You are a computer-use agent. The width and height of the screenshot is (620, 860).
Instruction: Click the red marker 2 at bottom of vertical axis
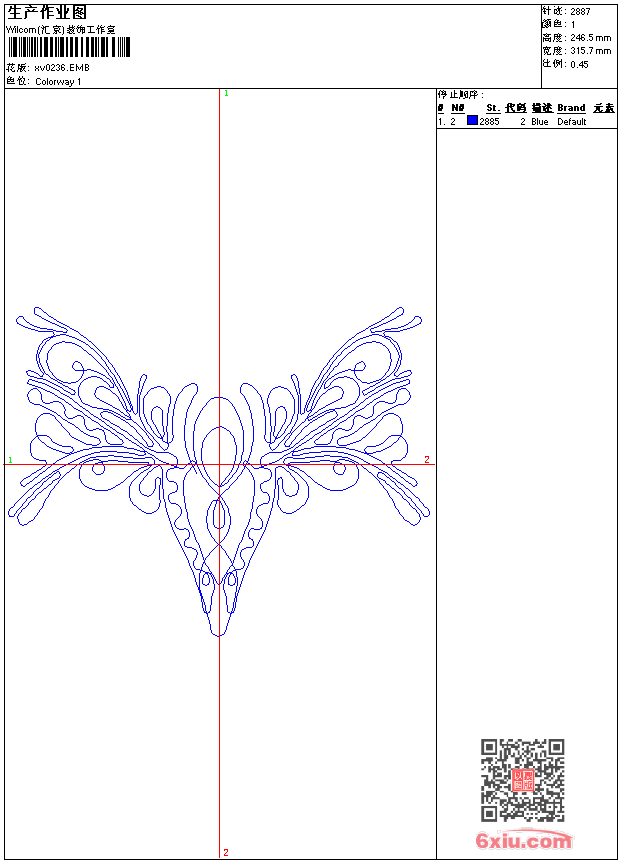point(226,852)
